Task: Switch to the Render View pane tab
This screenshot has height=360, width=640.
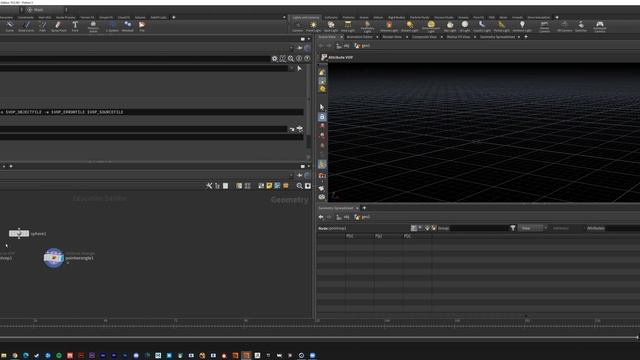Action: (x=392, y=37)
